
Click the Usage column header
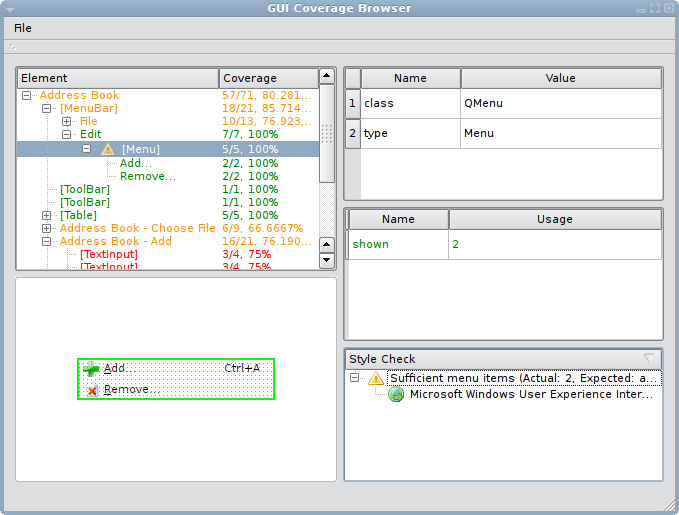coord(555,219)
